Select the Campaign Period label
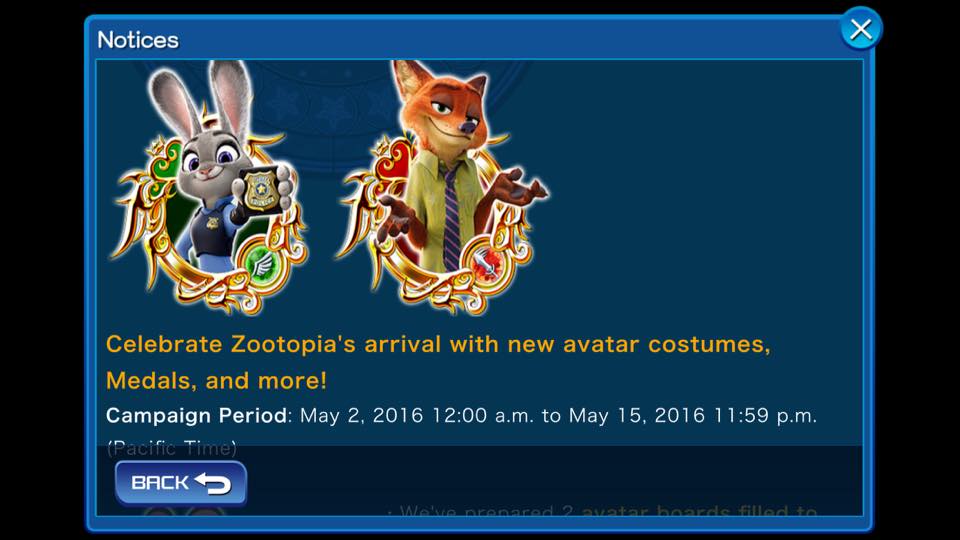960x540 pixels. pos(196,416)
